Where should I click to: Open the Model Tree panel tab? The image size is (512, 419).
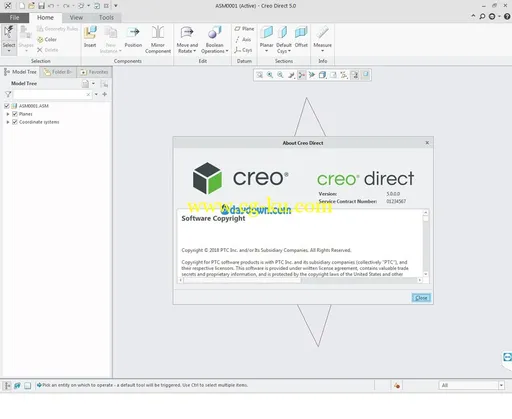pos(21,72)
